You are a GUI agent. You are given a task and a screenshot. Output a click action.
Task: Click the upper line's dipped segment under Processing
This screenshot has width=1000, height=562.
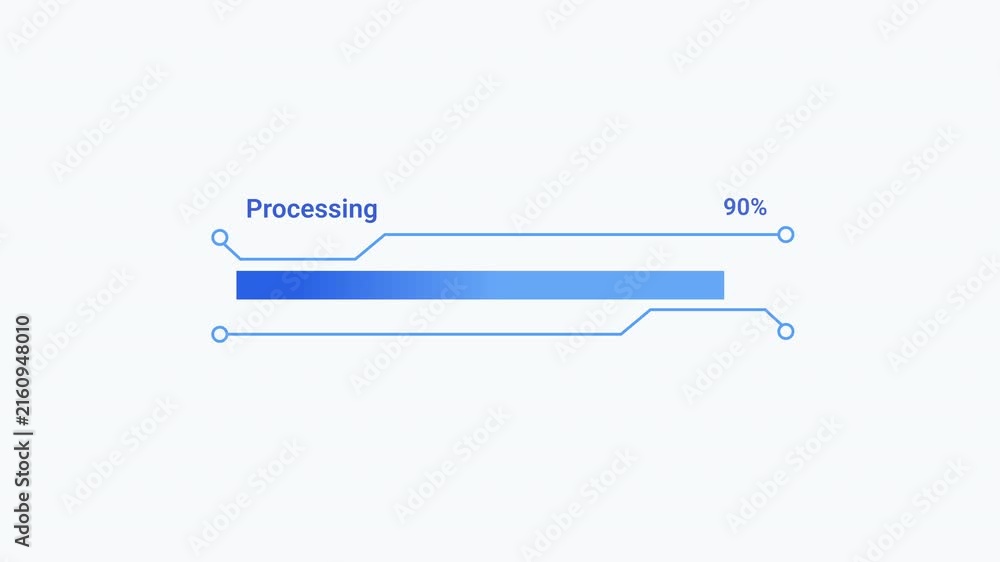click(298, 259)
